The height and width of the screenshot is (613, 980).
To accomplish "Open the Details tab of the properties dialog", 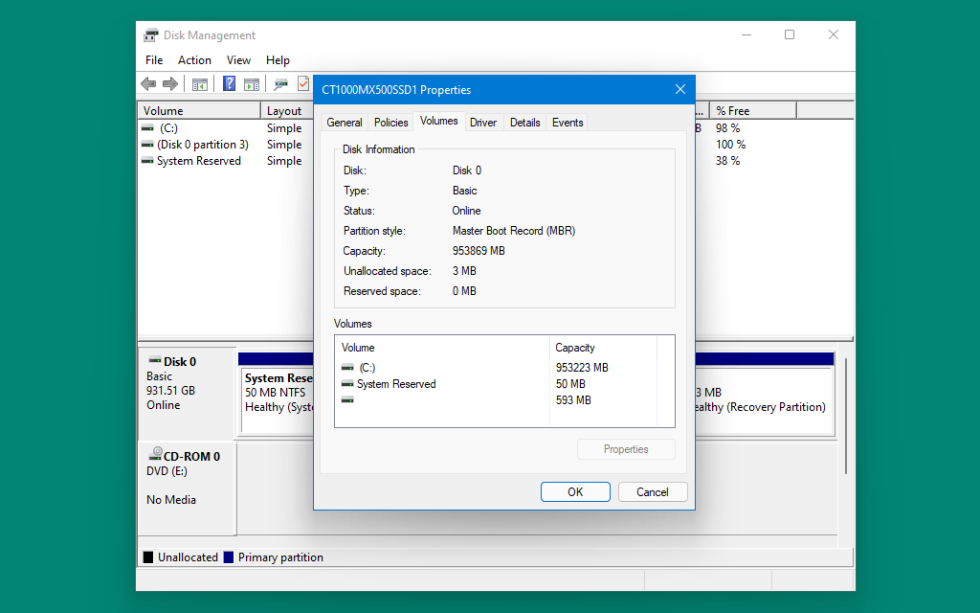I will [525, 121].
